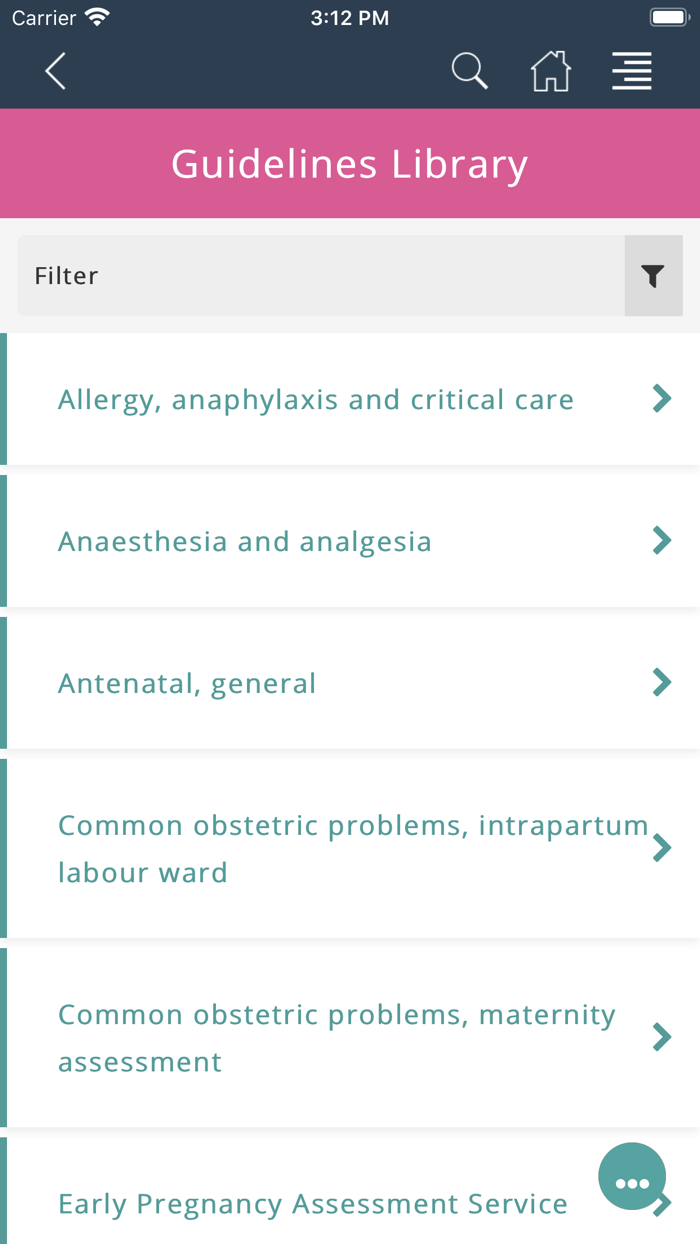Open Allergy, anaphylaxis and critical care guidelines

tap(315, 398)
